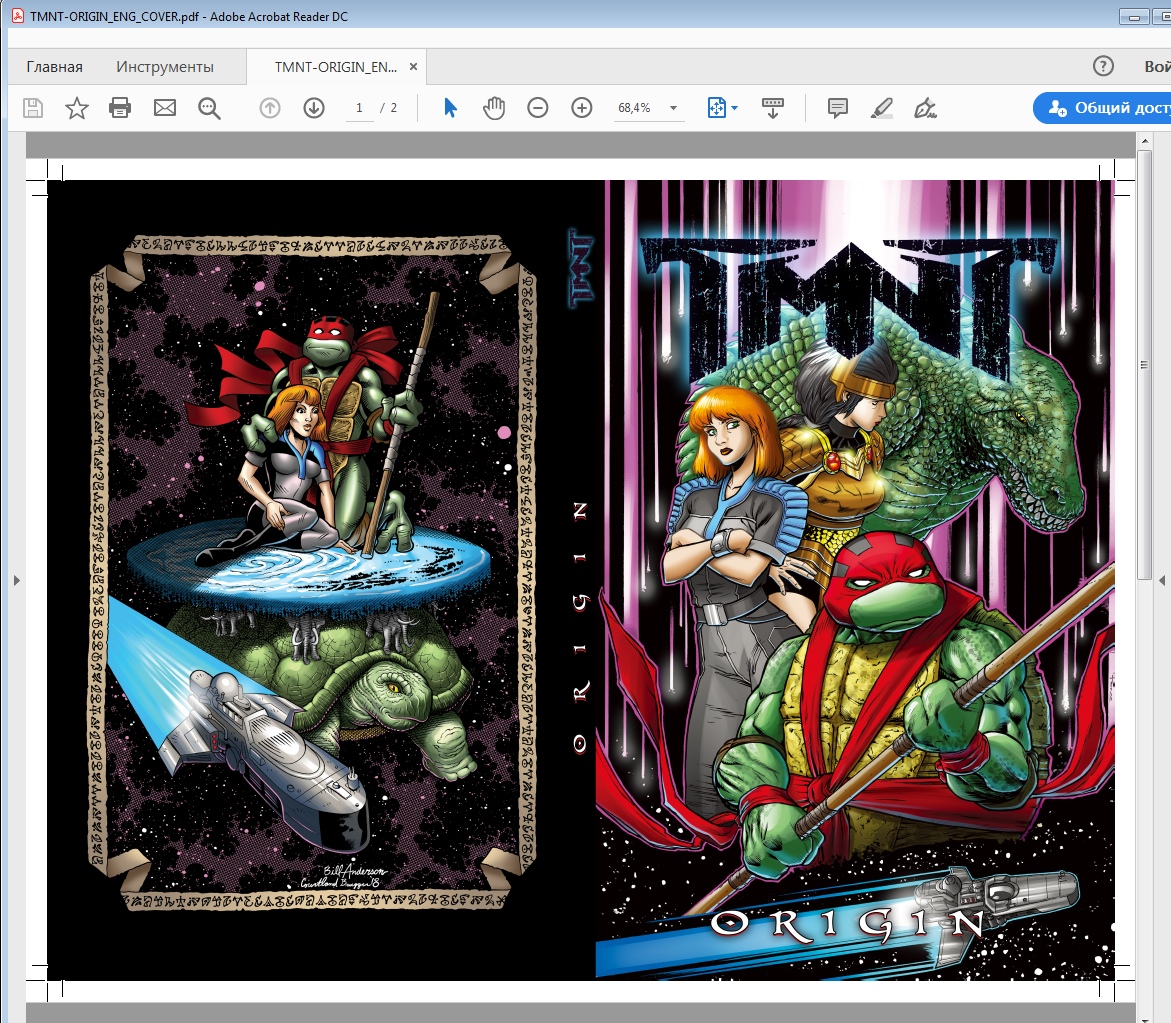Open the find text magnifier tool
The image size is (1171, 1023).
point(209,108)
